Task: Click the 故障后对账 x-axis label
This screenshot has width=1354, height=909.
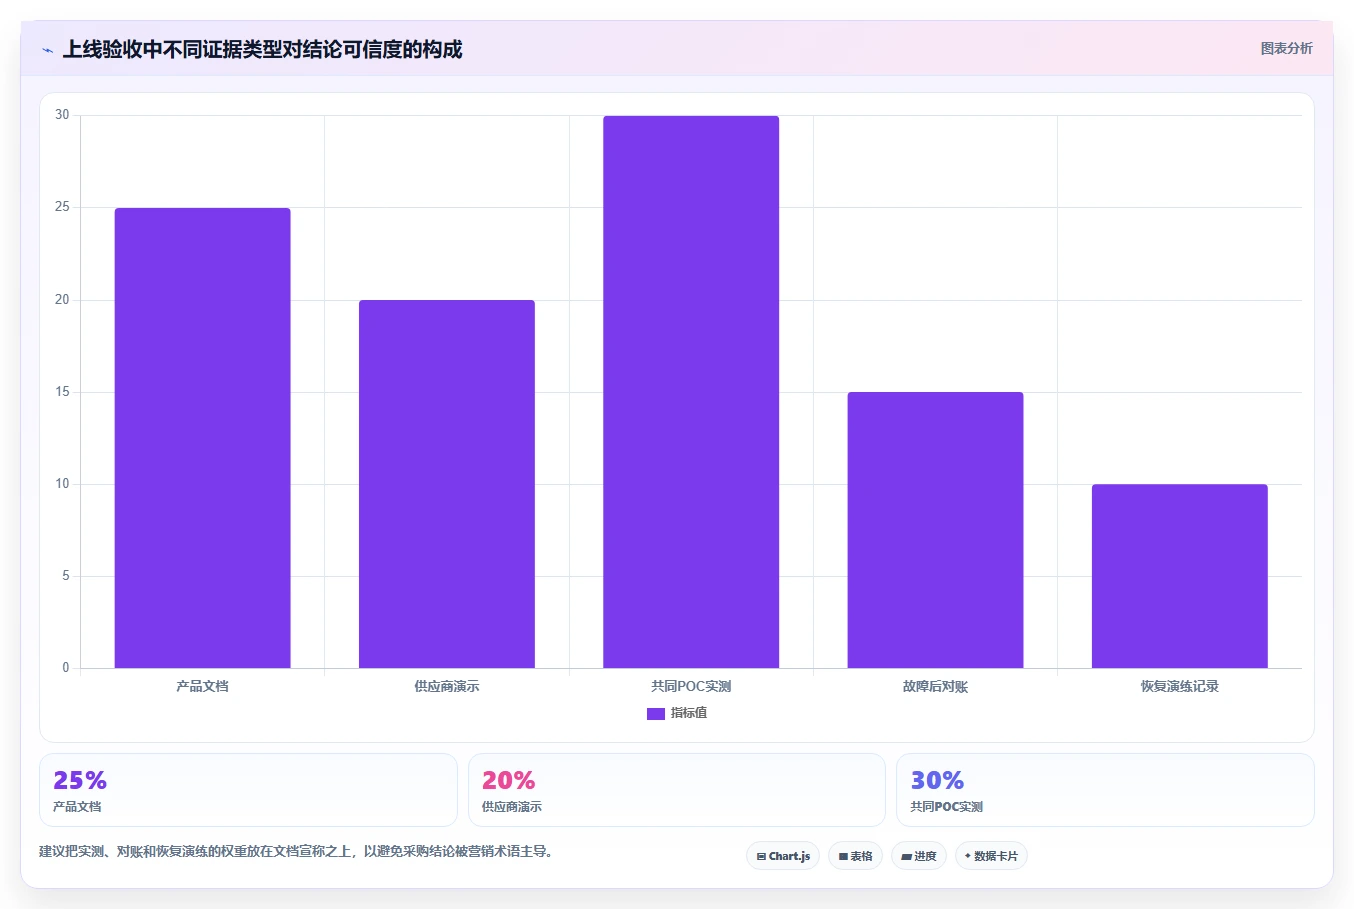Action: pyautogui.click(x=935, y=686)
